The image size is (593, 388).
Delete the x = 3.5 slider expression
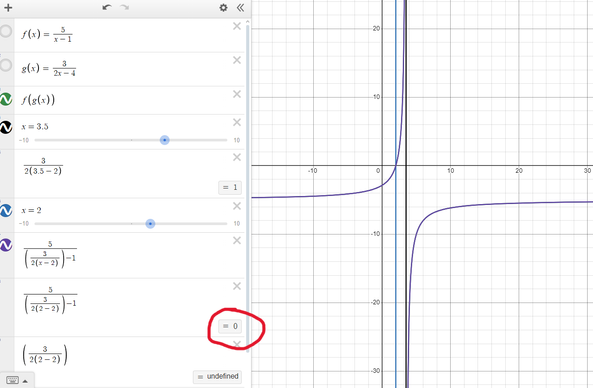click(237, 122)
